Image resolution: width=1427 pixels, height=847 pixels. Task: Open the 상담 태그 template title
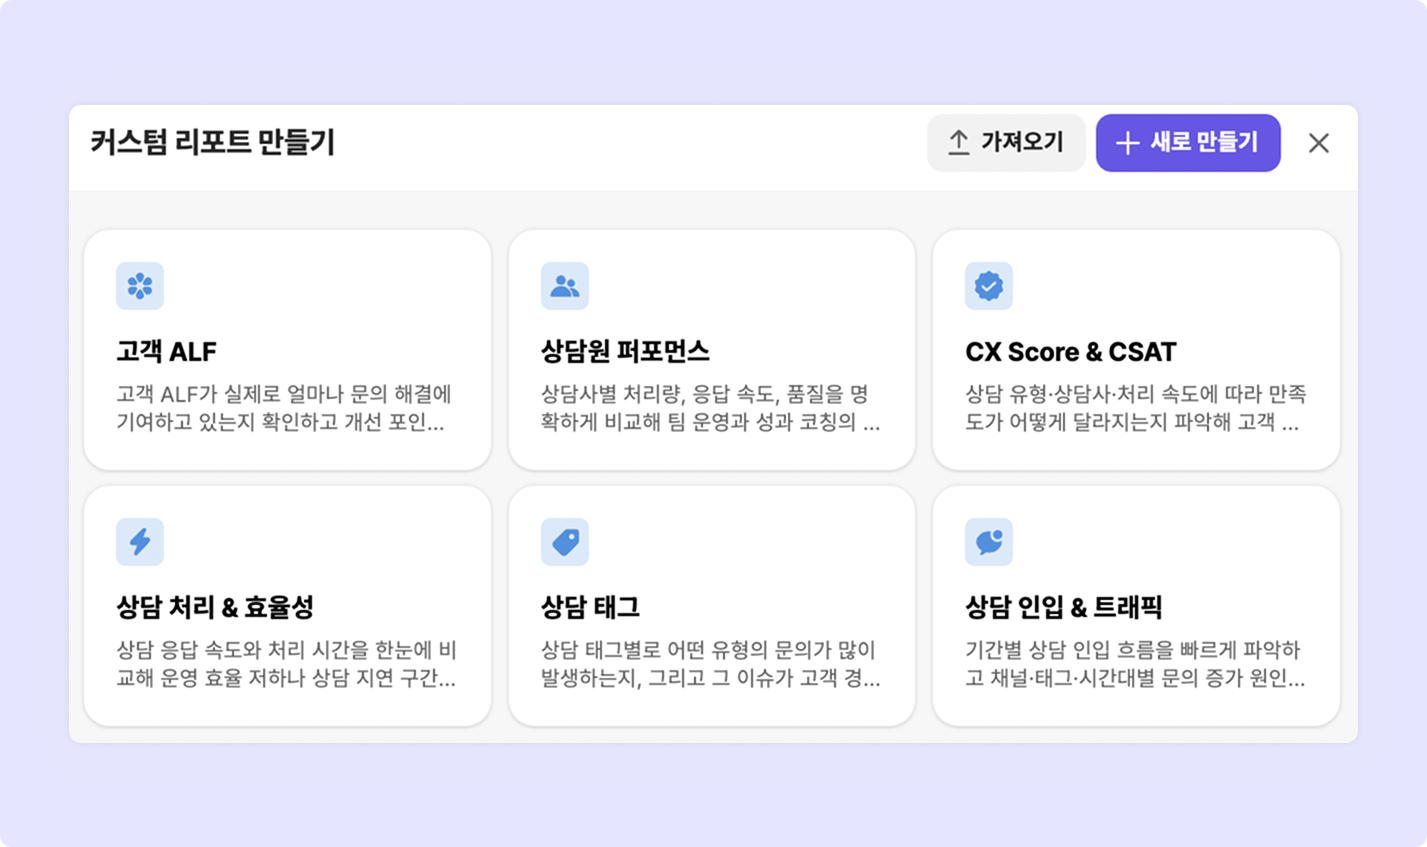pyautogui.click(x=590, y=607)
